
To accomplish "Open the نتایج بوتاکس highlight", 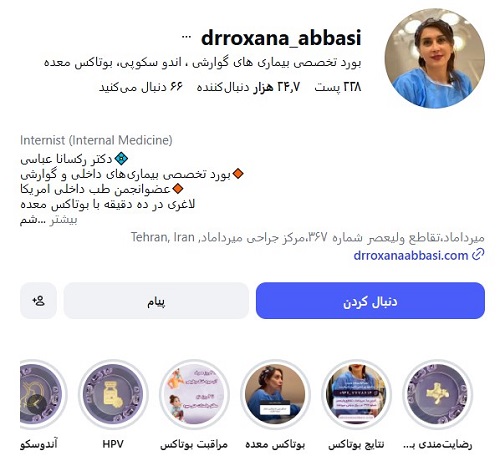I will click(356, 394).
